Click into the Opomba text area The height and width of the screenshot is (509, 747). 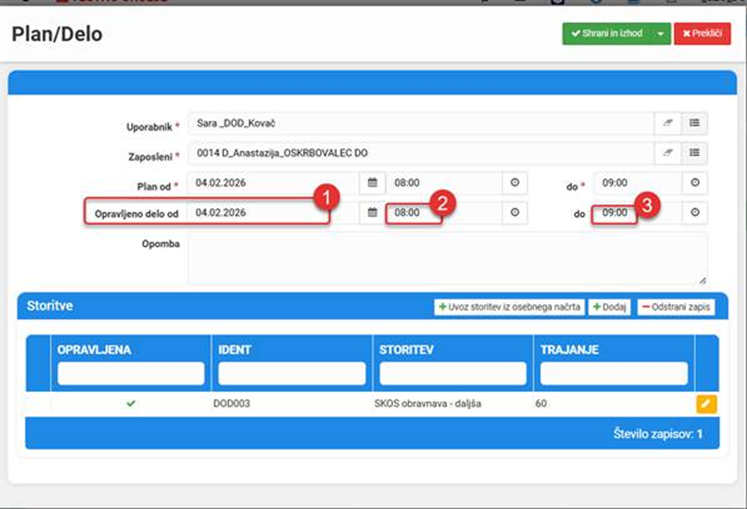click(x=447, y=259)
